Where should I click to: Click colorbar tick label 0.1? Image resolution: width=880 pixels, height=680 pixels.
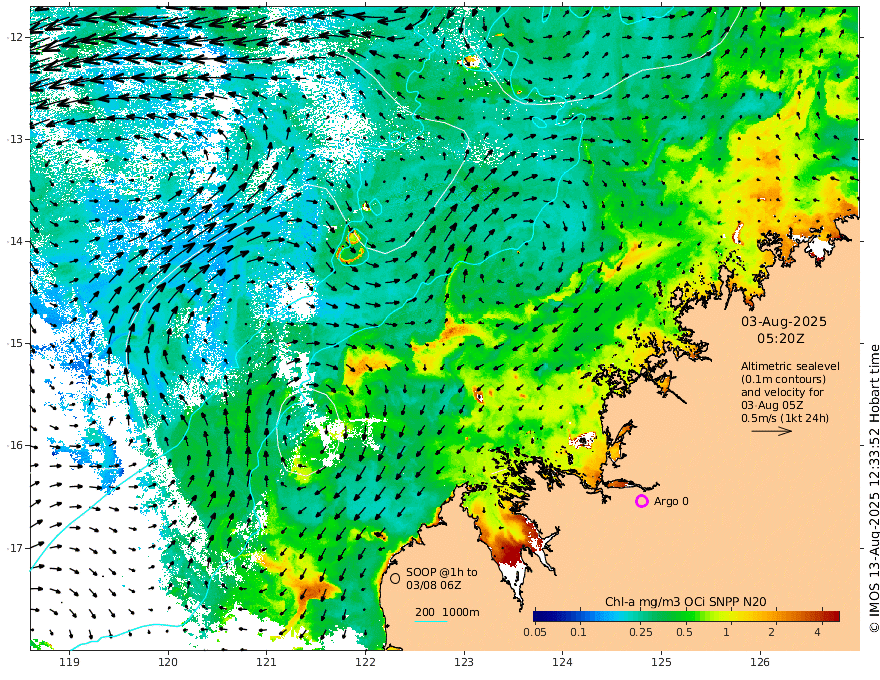578,632
